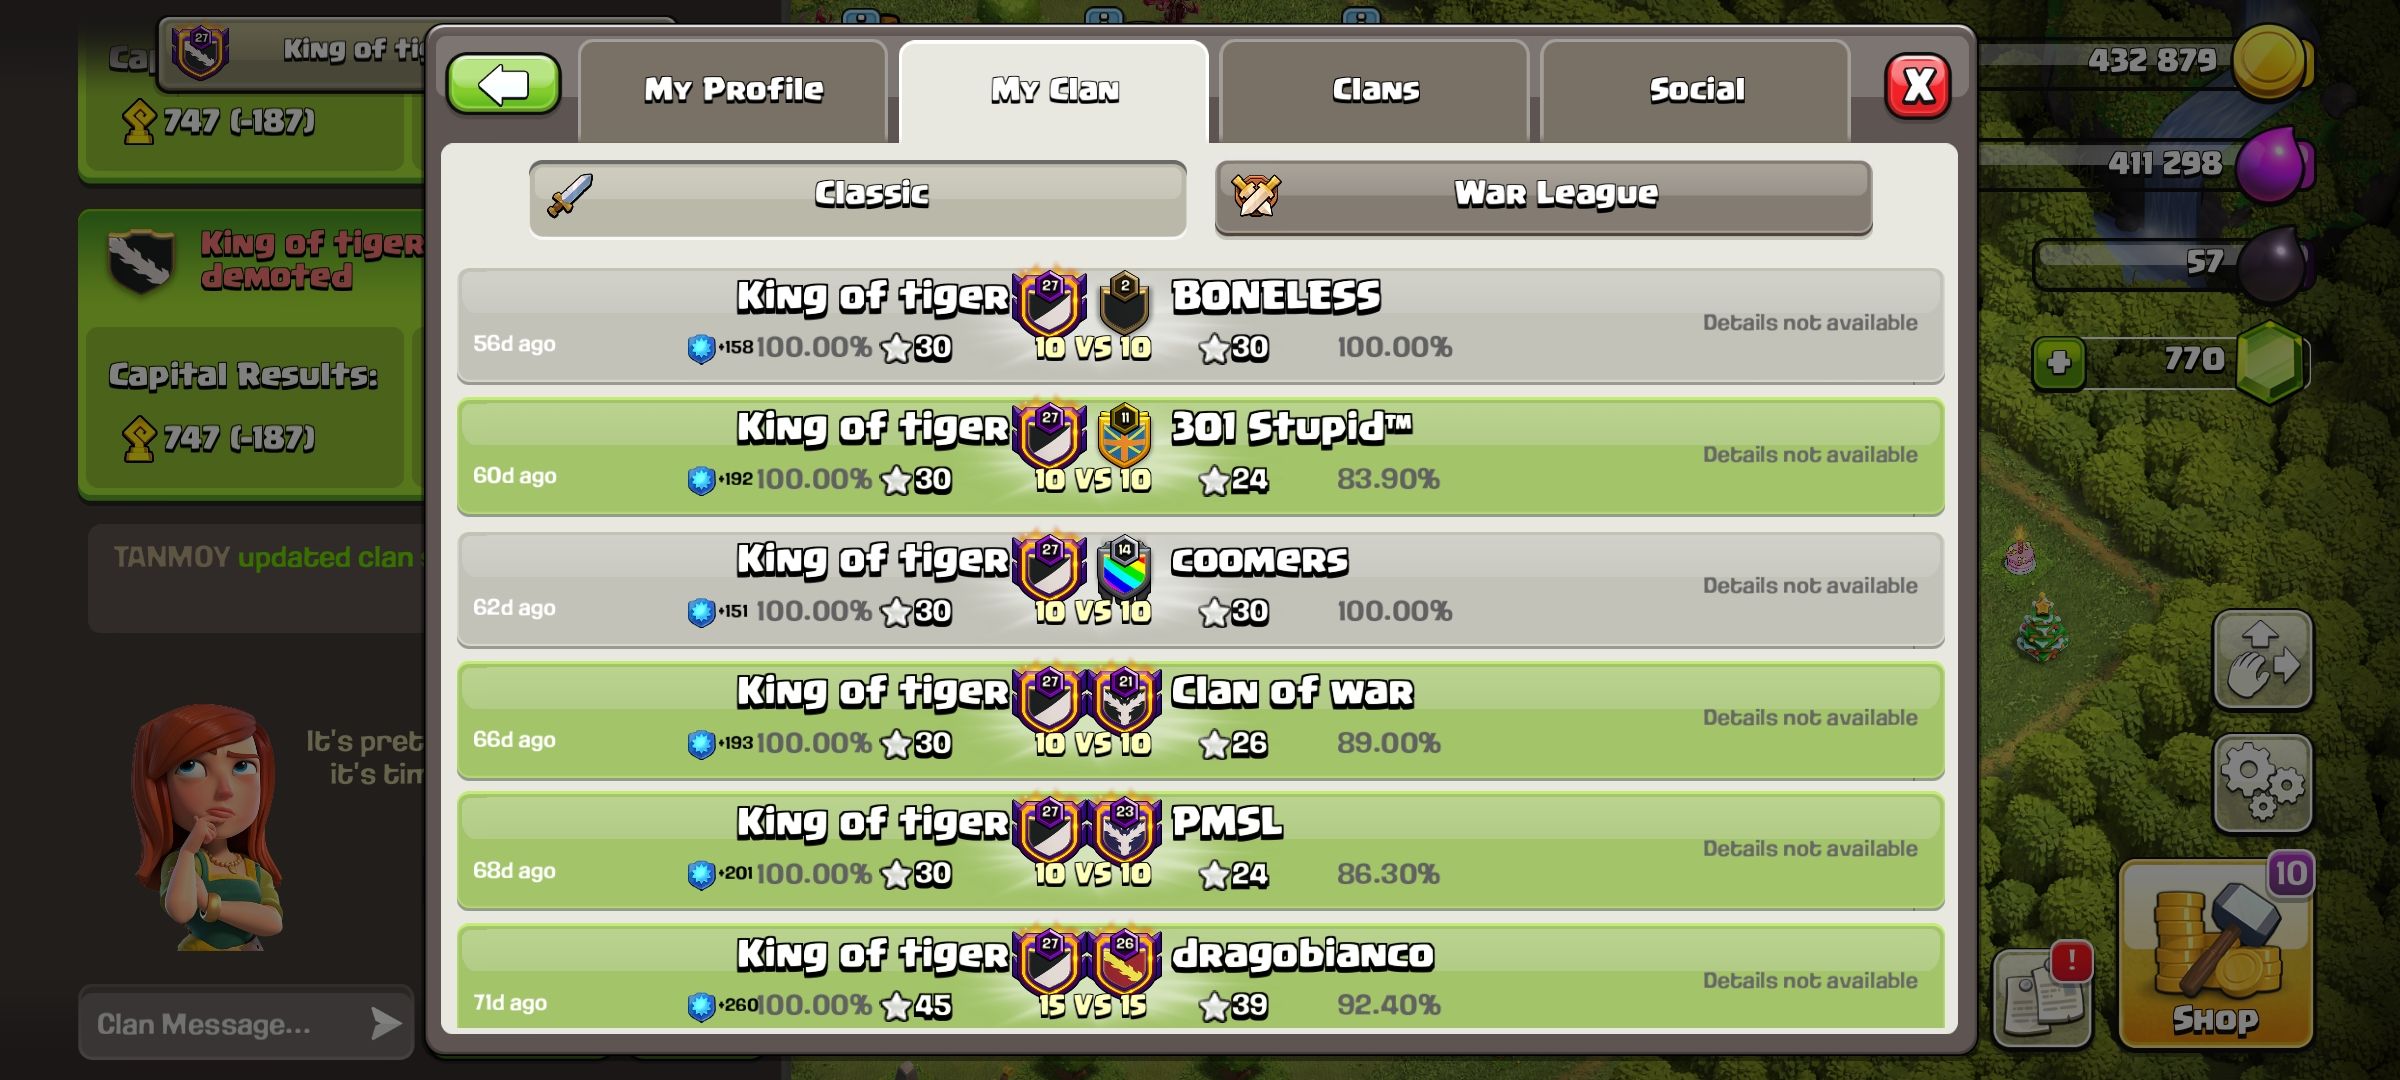Tap dragobianco red clan badge
Image resolution: width=2400 pixels, height=1080 pixels.
pos(1124,961)
